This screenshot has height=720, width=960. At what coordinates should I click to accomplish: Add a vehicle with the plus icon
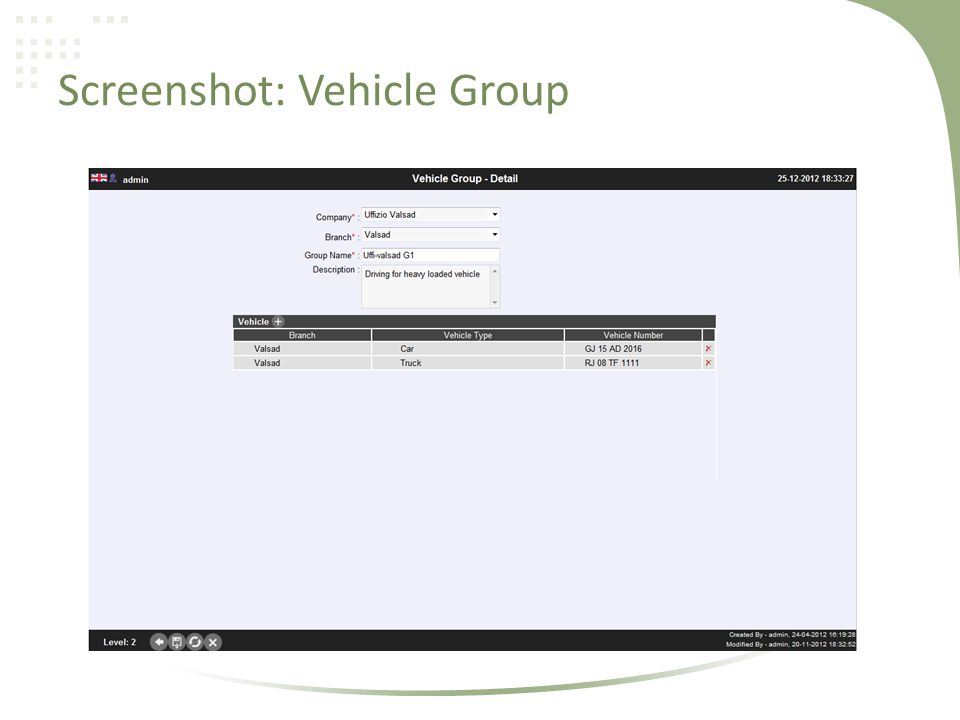278,321
